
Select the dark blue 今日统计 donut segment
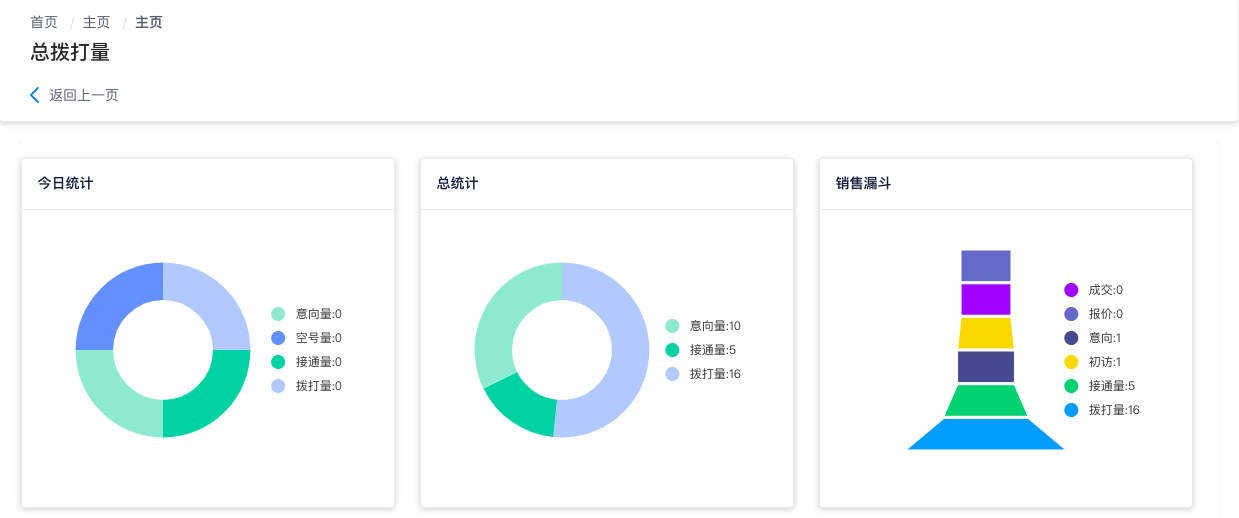pyautogui.click(x=118, y=305)
